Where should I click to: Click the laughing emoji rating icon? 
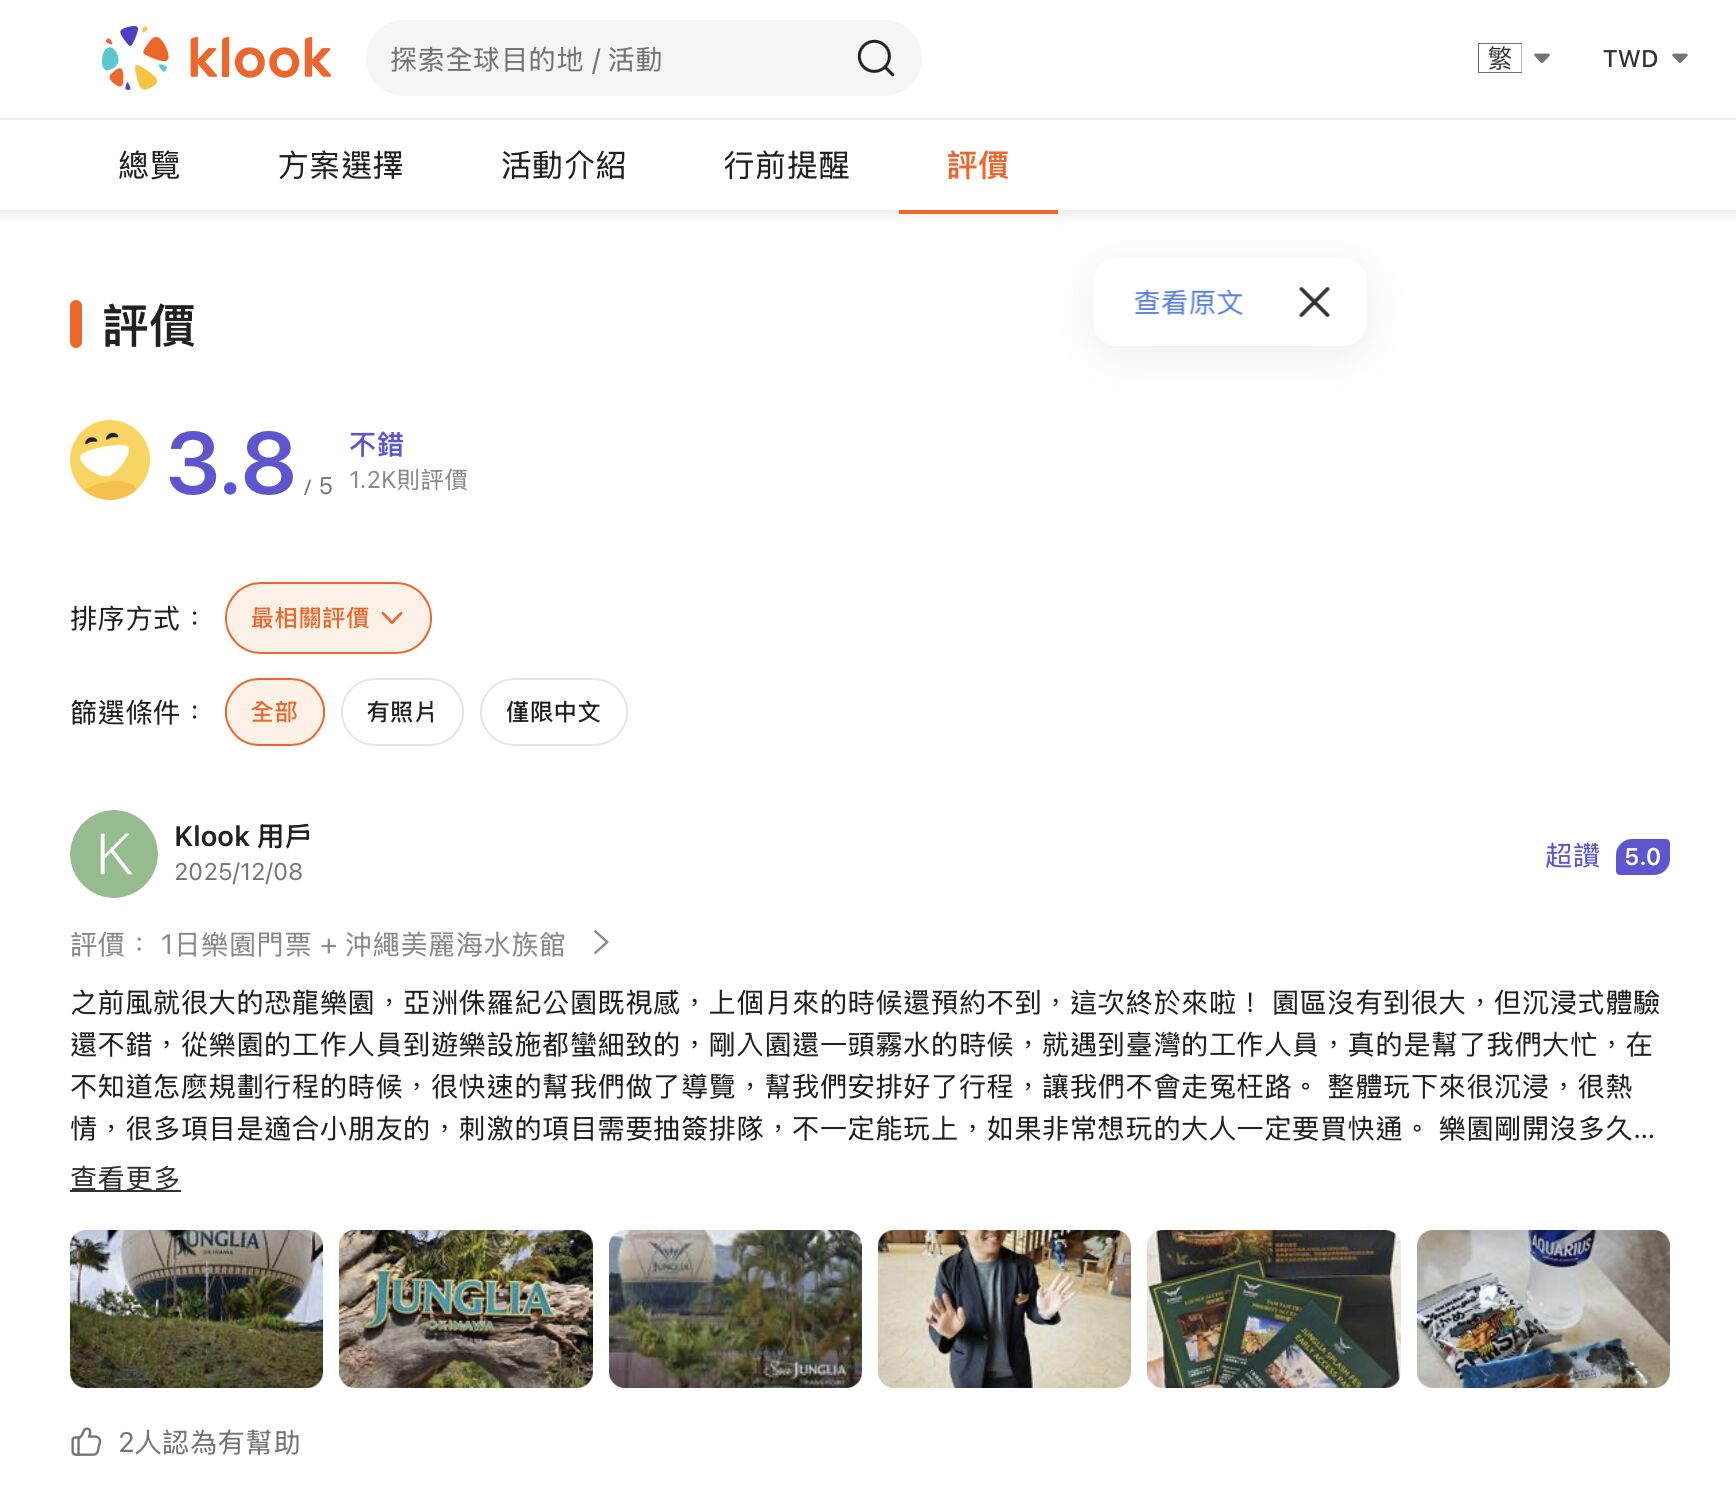[x=110, y=460]
